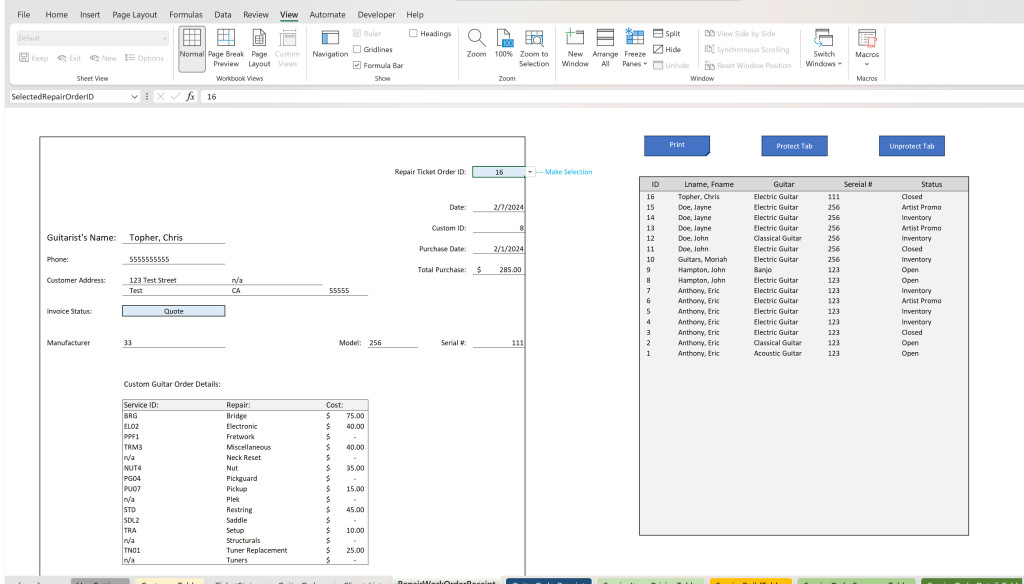The image size is (1024, 584).
Task: Click the formula bar checkmark icon
Action: [x=175, y=97]
